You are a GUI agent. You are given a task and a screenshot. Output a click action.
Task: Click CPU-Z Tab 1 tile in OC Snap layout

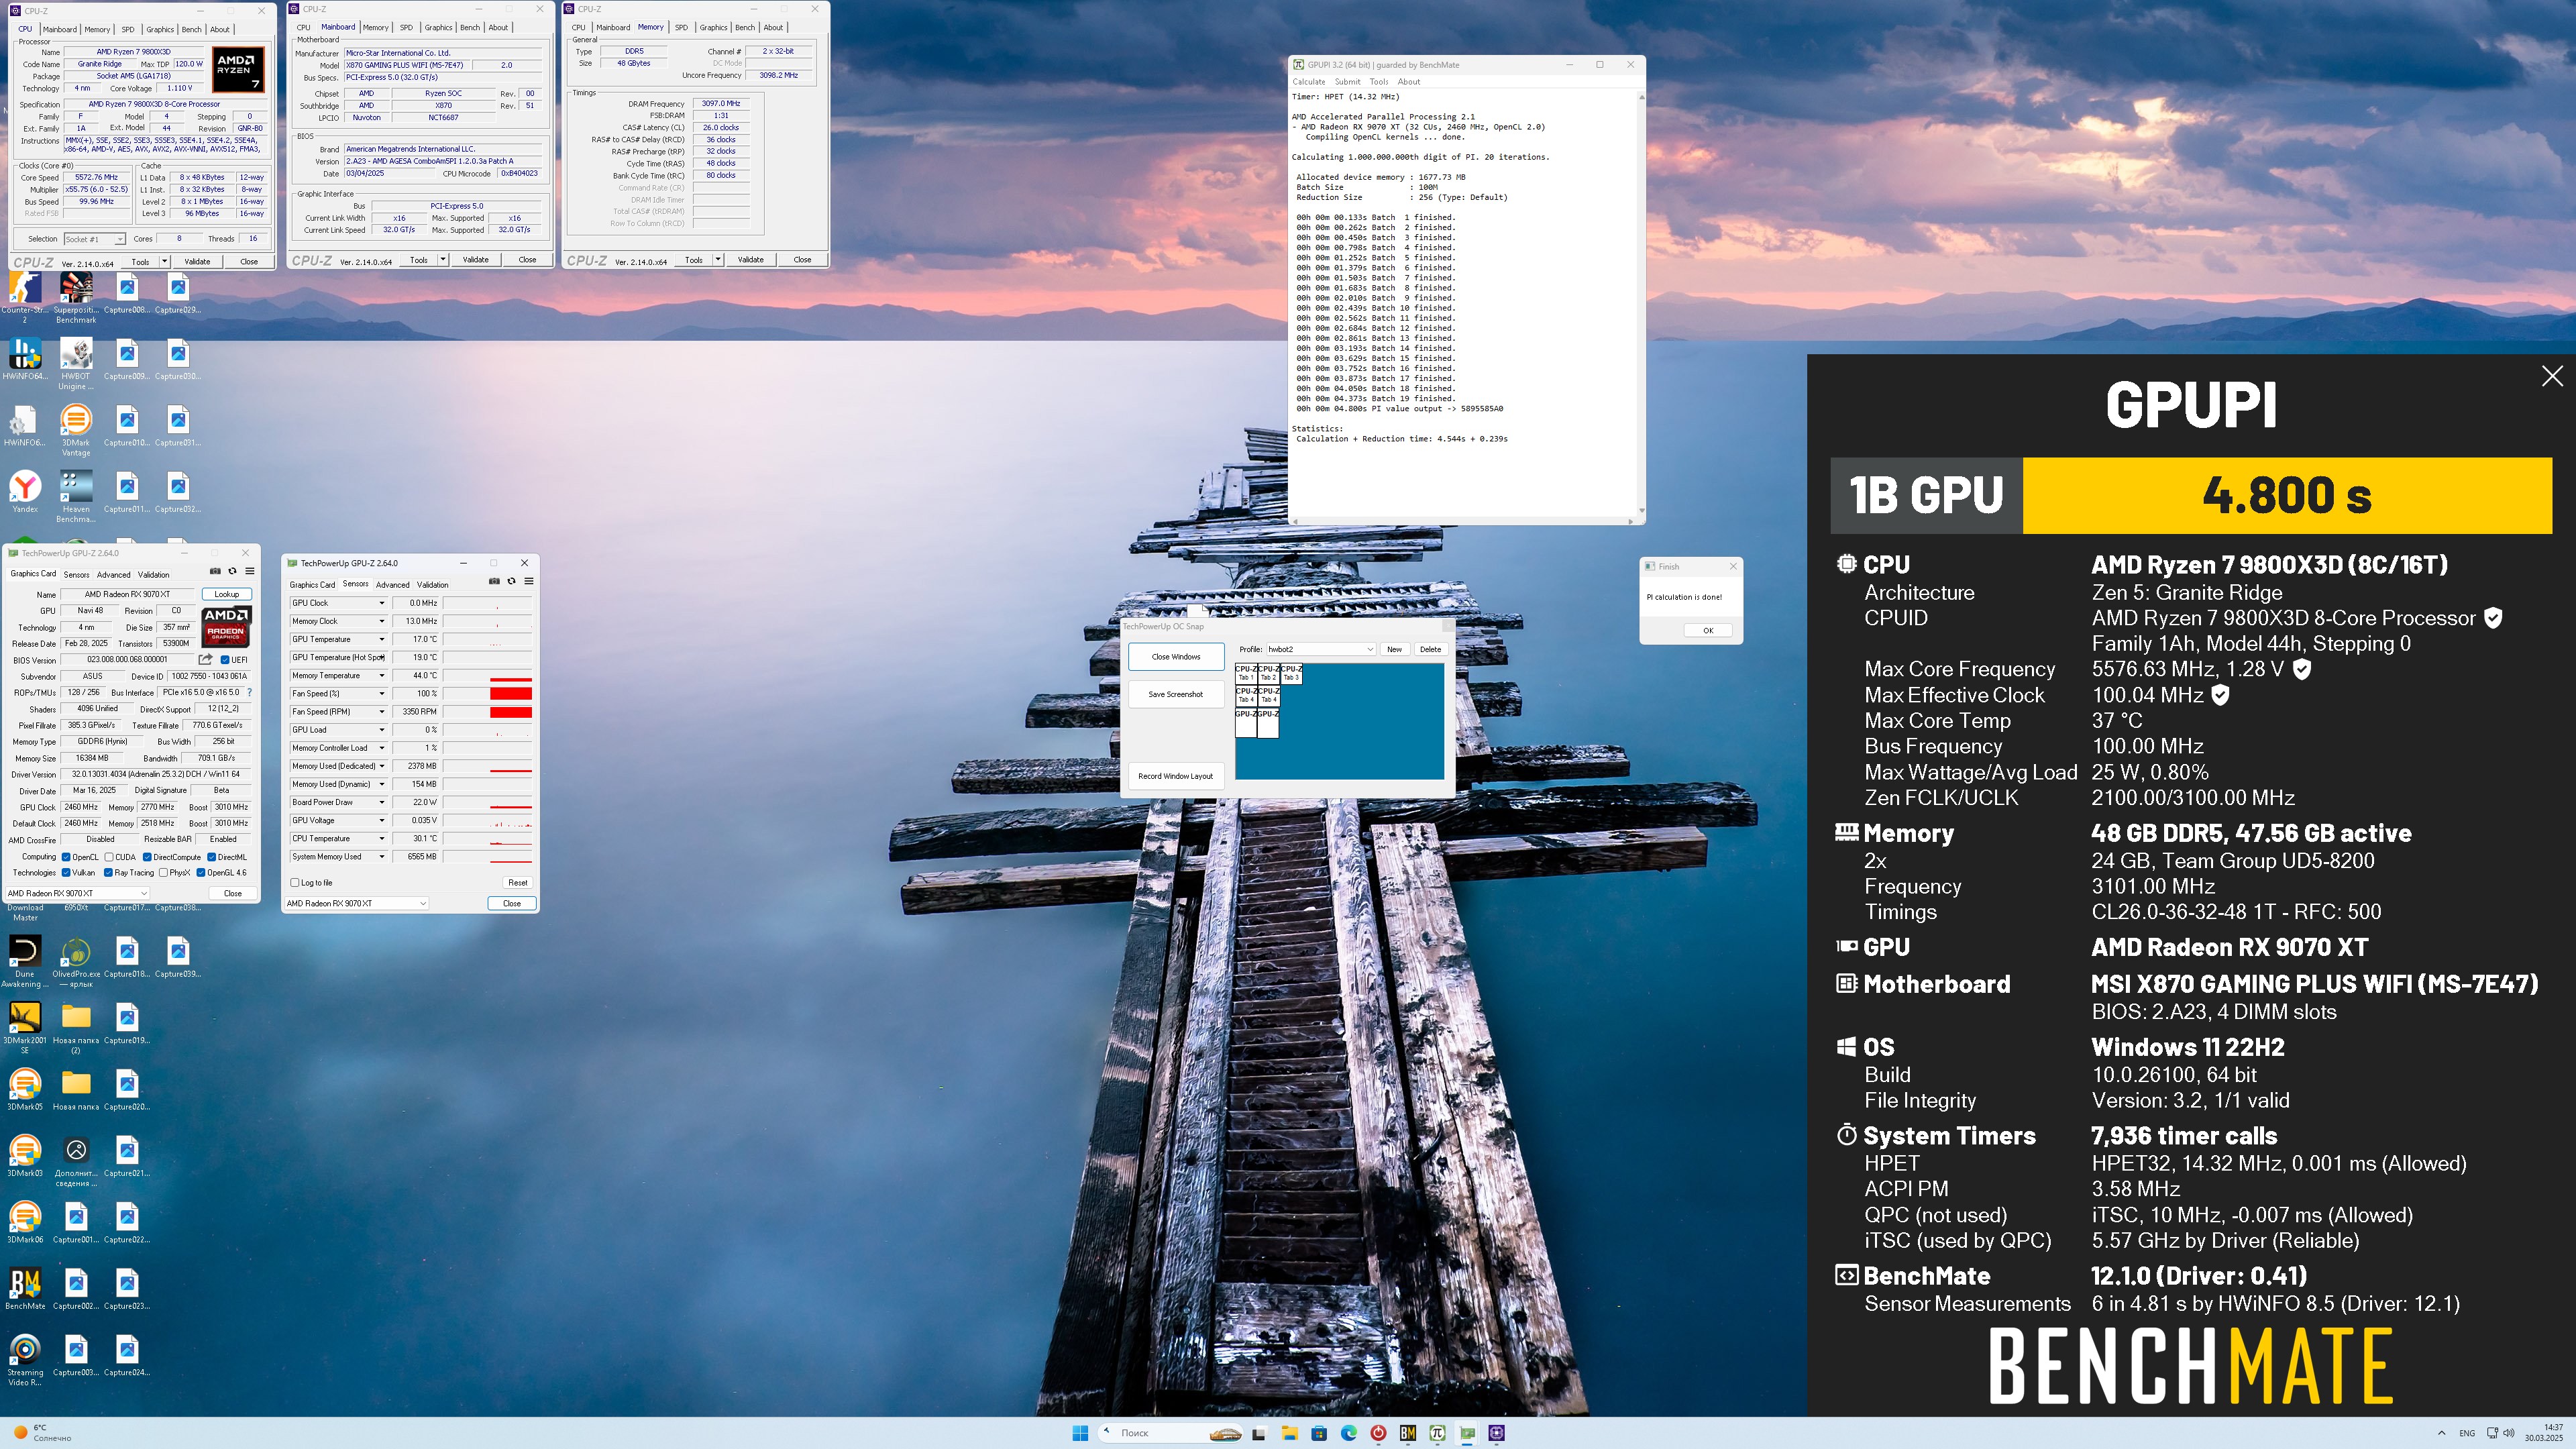[1245, 674]
